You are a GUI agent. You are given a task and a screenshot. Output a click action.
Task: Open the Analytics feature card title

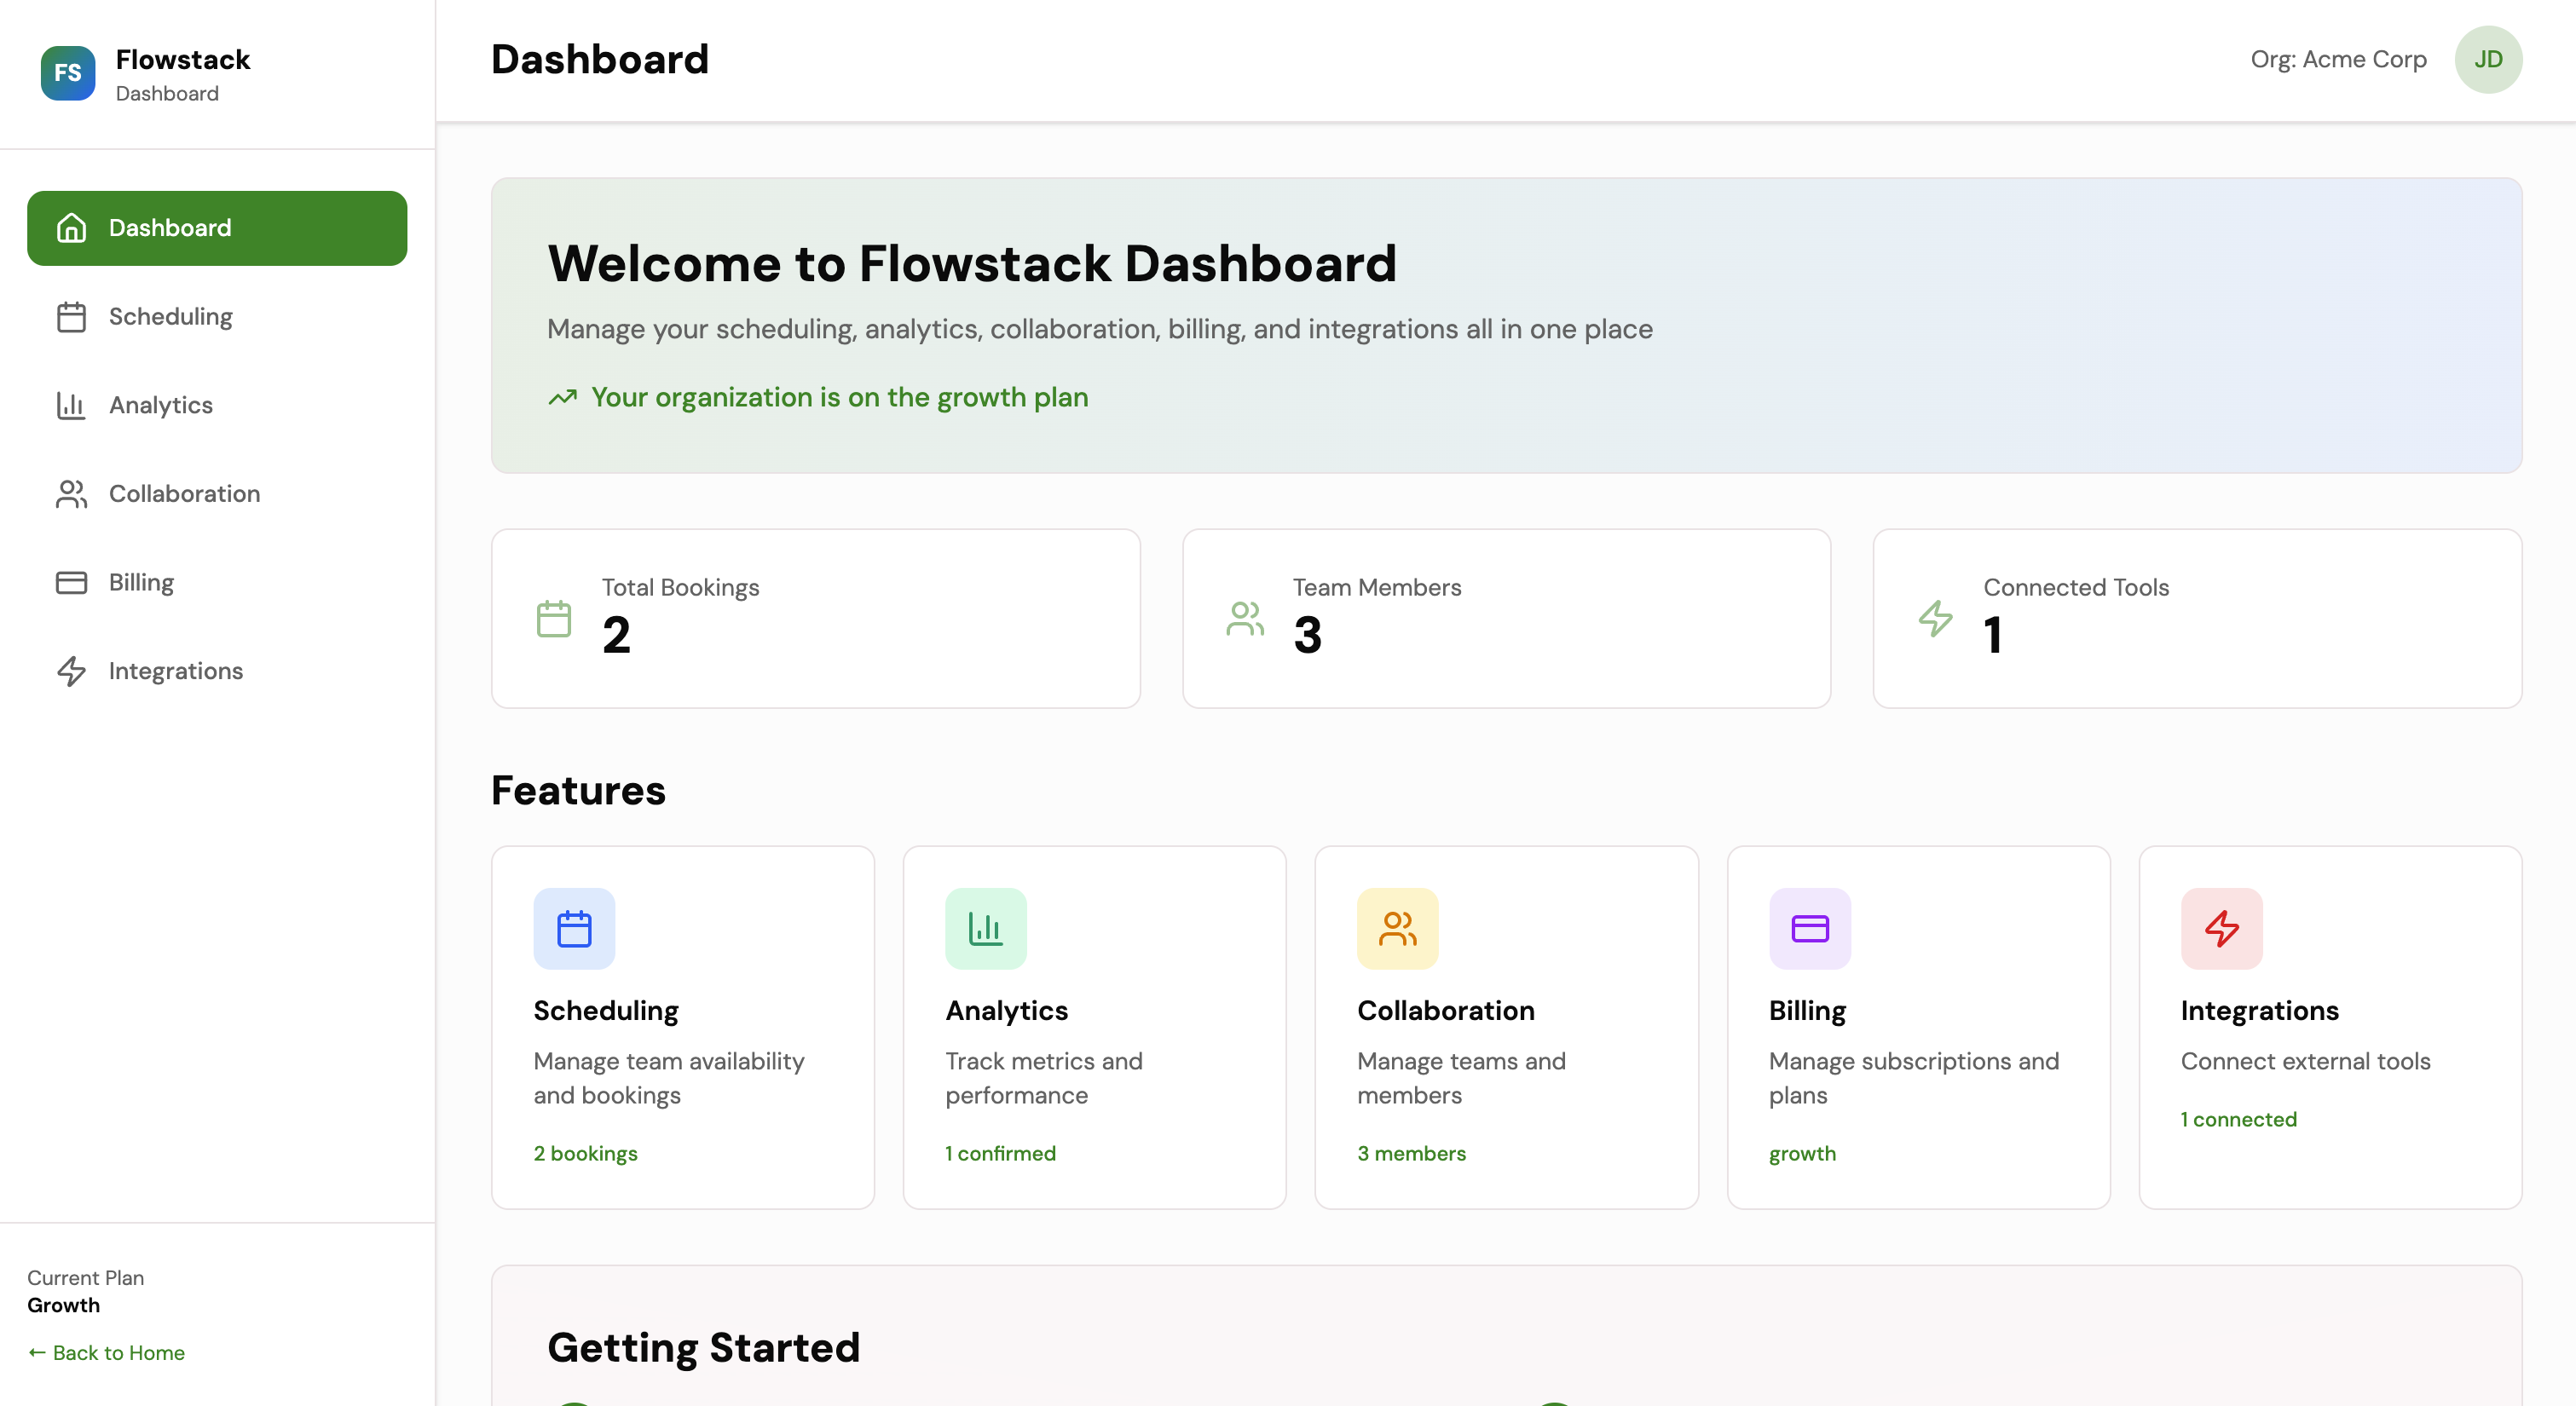click(x=1007, y=1011)
